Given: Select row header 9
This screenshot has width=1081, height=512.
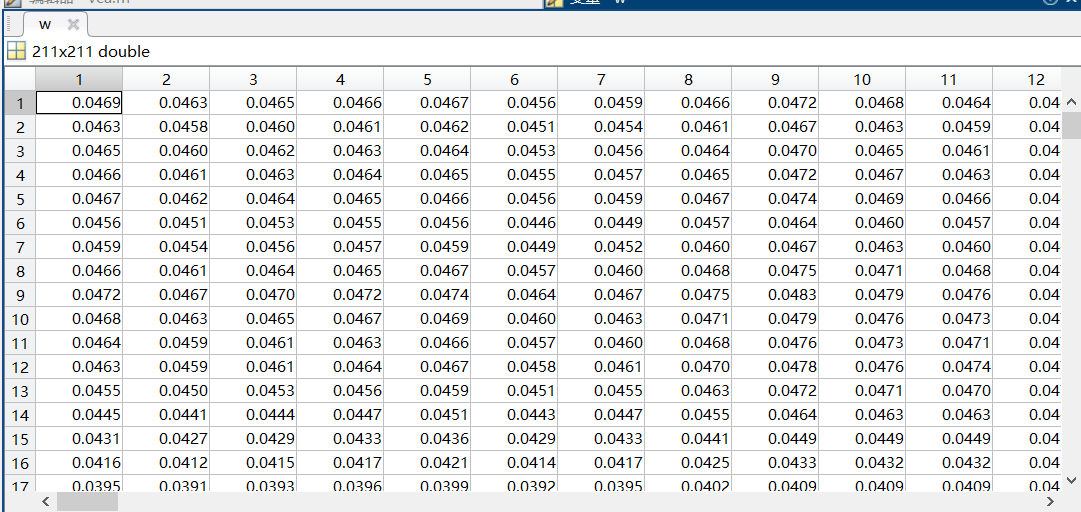Looking at the screenshot, I should pyautogui.click(x=20, y=295).
